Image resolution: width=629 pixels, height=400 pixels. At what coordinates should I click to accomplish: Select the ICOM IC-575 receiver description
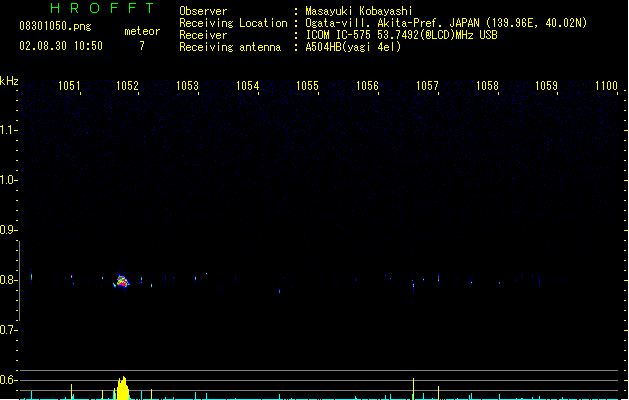(401, 35)
